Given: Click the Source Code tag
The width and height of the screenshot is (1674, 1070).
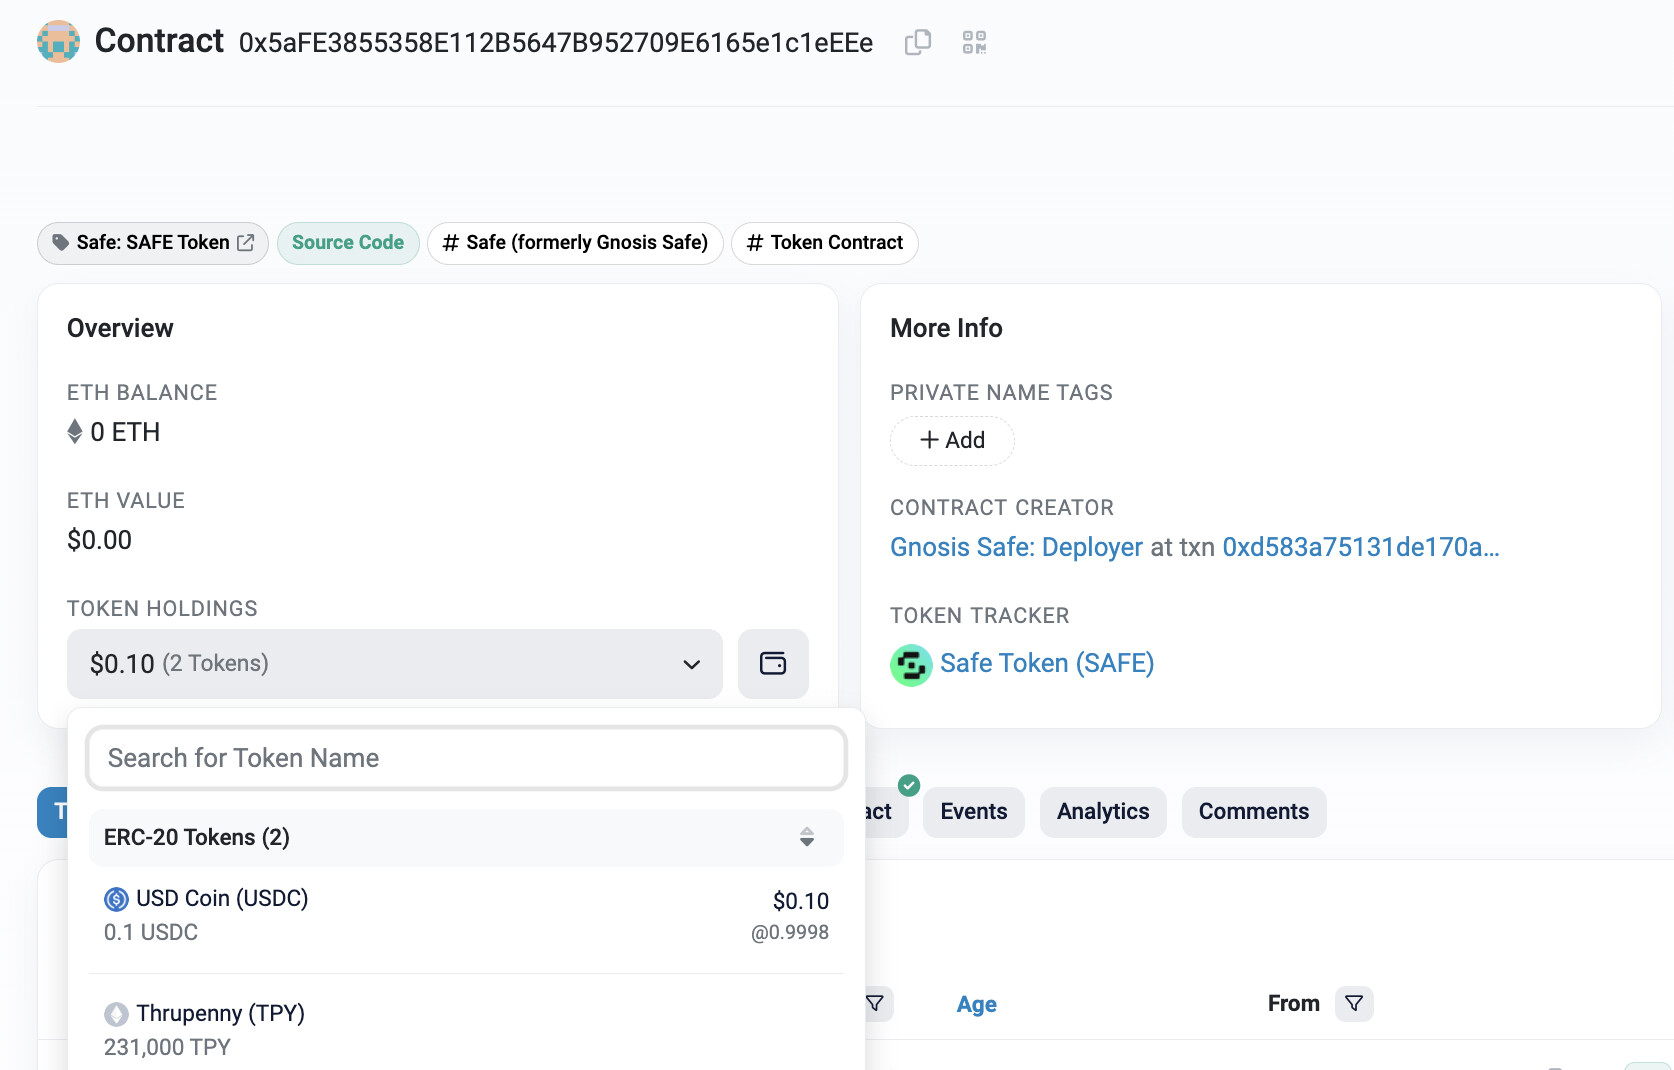Looking at the screenshot, I should [x=348, y=243].
